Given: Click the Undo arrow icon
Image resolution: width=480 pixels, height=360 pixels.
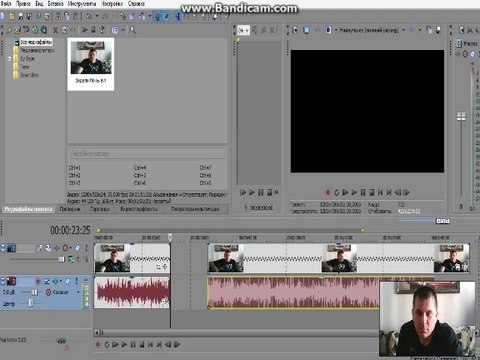Looking at the screenshot, I should pyautogui.click(x=89, y=16).
